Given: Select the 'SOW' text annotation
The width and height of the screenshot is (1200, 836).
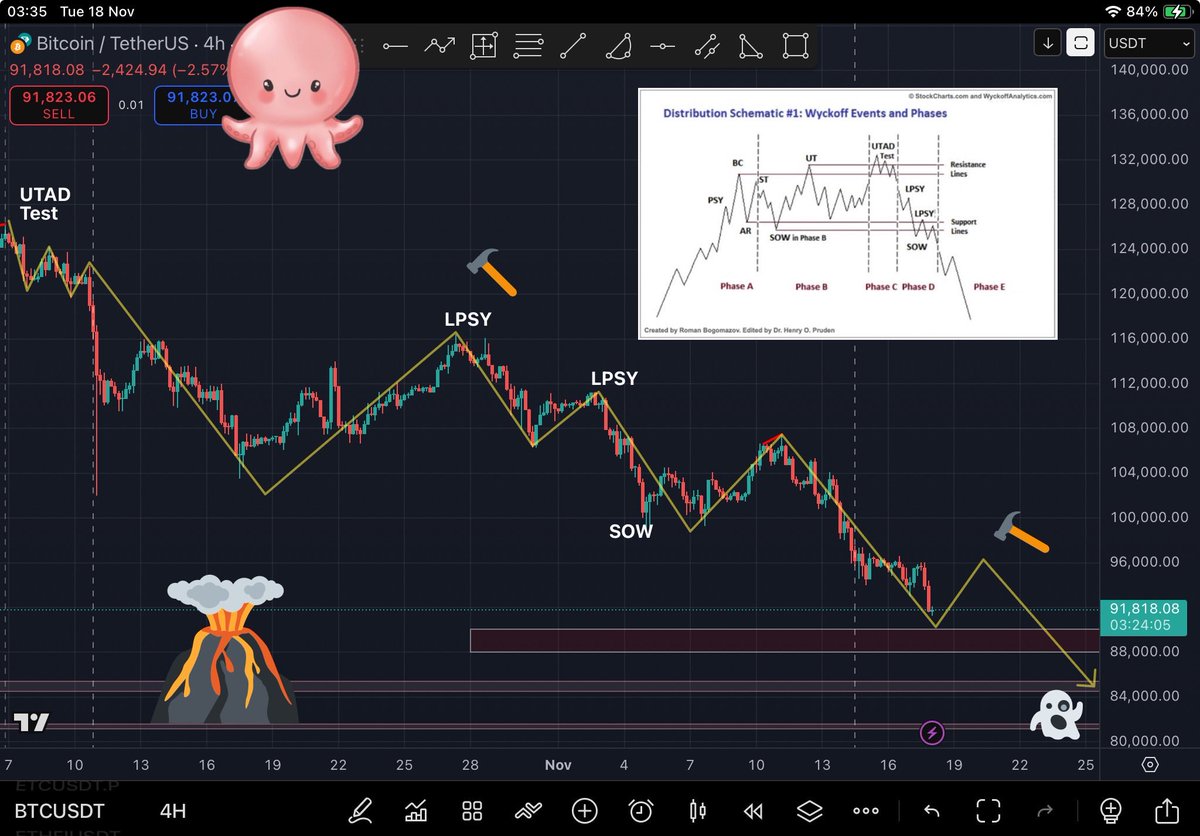Looking at the screenshot, I should point(631,532).
